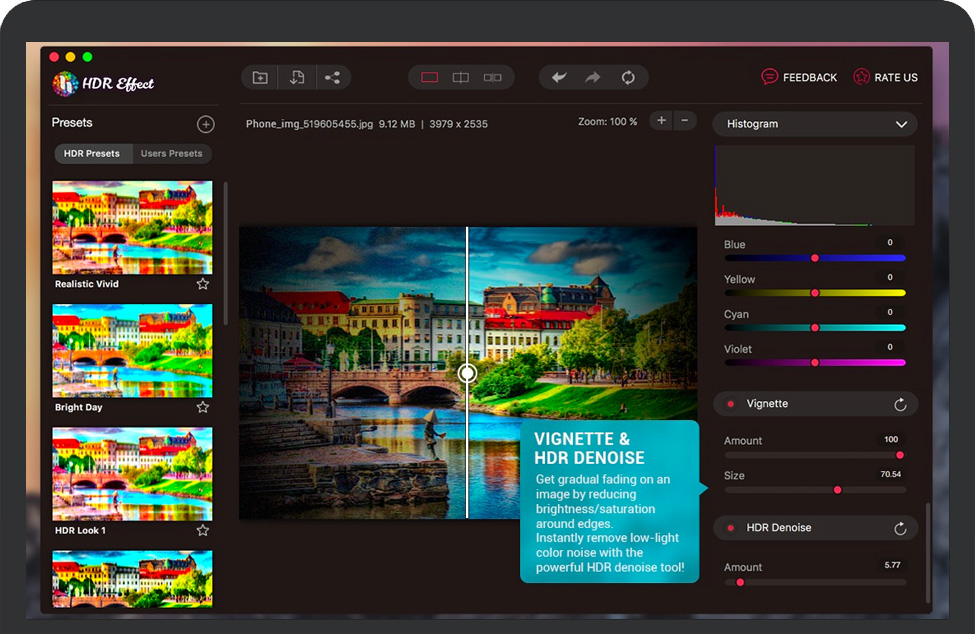Toggle the Vignette effect red dot

pyautogui.click(x=731, y=404)
